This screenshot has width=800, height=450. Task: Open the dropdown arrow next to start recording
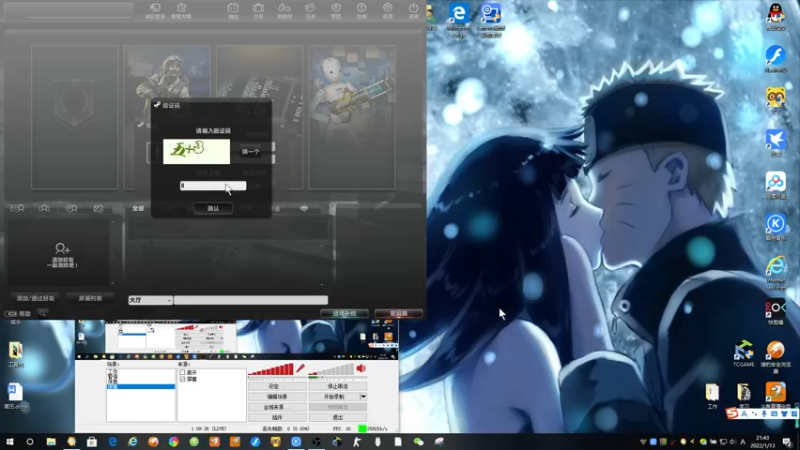363,396
